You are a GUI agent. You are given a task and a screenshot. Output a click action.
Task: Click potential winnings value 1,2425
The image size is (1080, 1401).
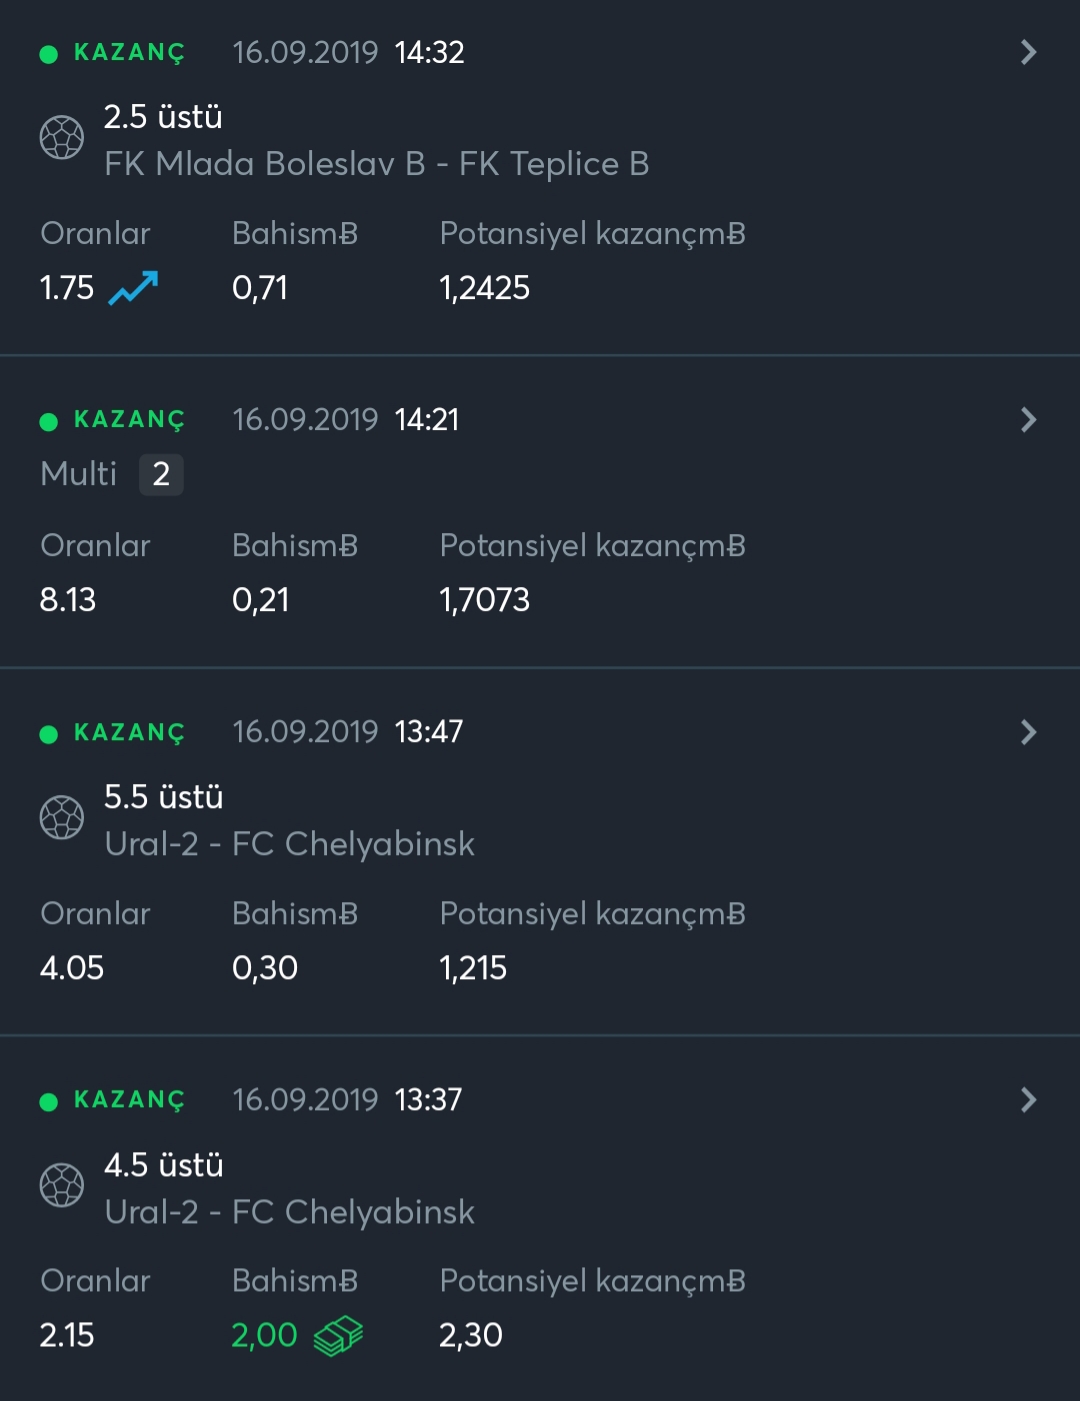tap(484, 288)
